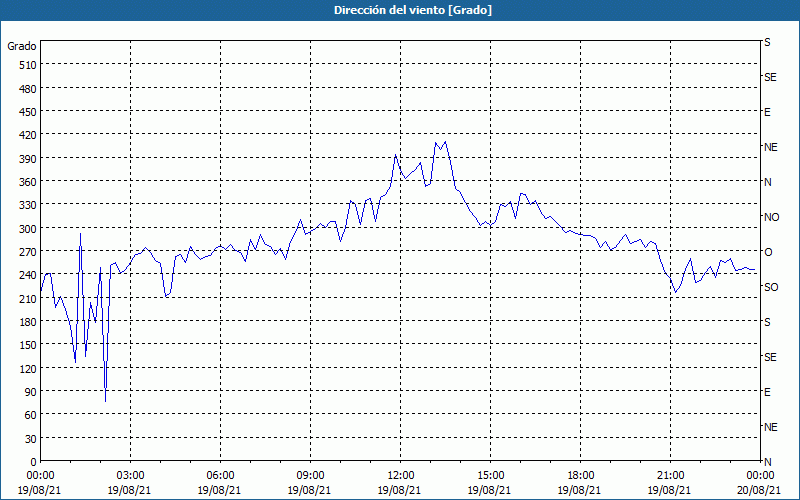The image size is (800, 500).
Task: Pick the 180 degree axis label
Action: point(29,322)
